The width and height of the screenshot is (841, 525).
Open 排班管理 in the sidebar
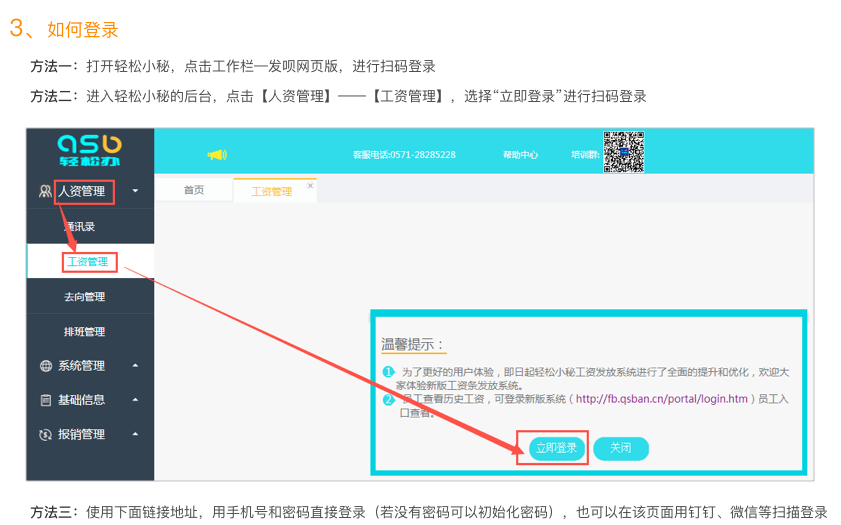pyautogui.click(x=84, y=331)
